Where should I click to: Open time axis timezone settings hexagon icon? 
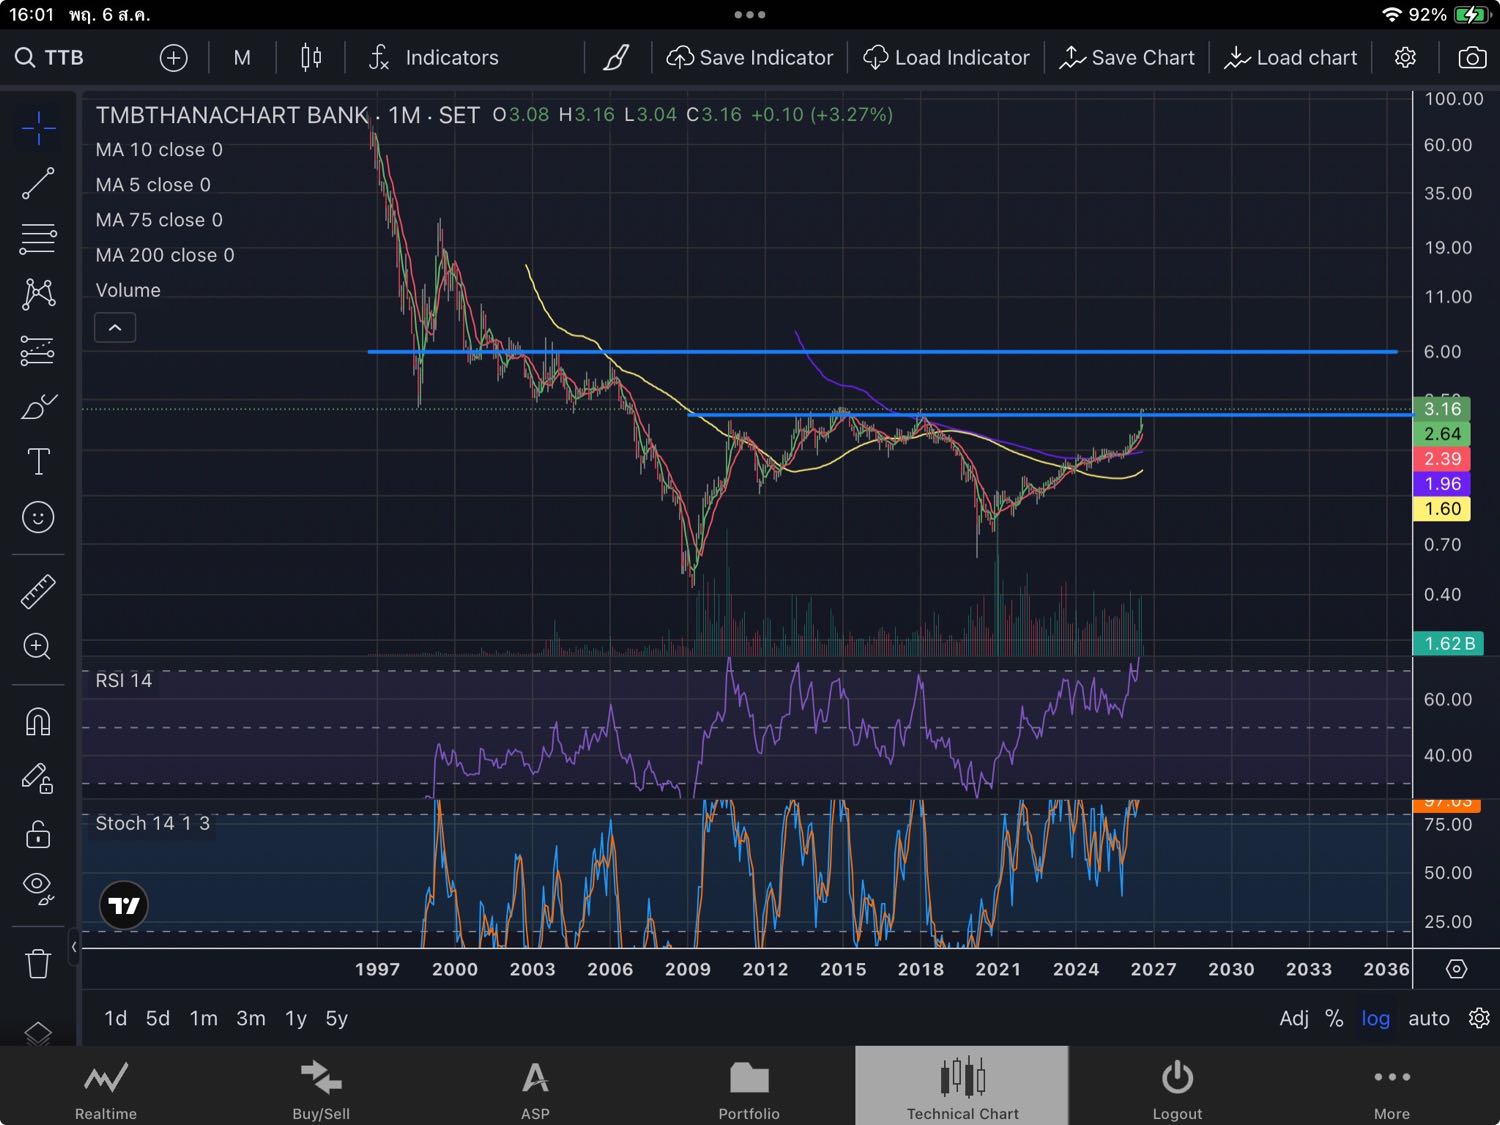1457,969
